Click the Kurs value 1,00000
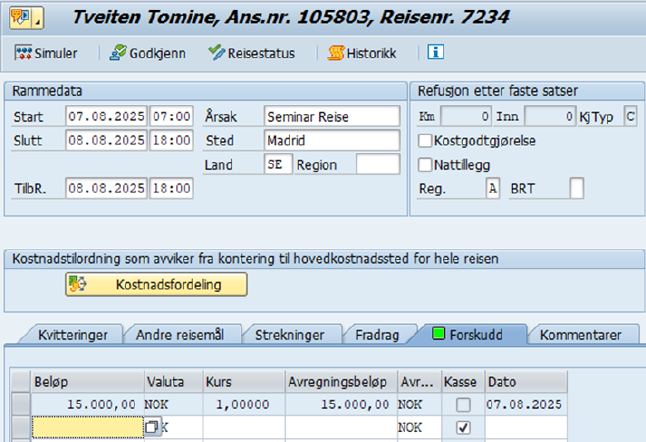This screenshot has height=442, width=646. coord(244,404)
